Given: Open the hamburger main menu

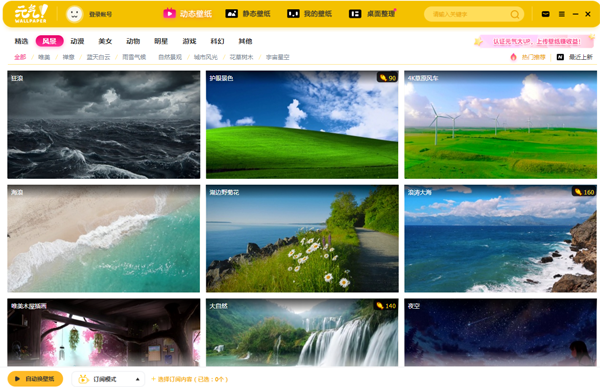Looking at the screenshot, I should tap(561, 14).
